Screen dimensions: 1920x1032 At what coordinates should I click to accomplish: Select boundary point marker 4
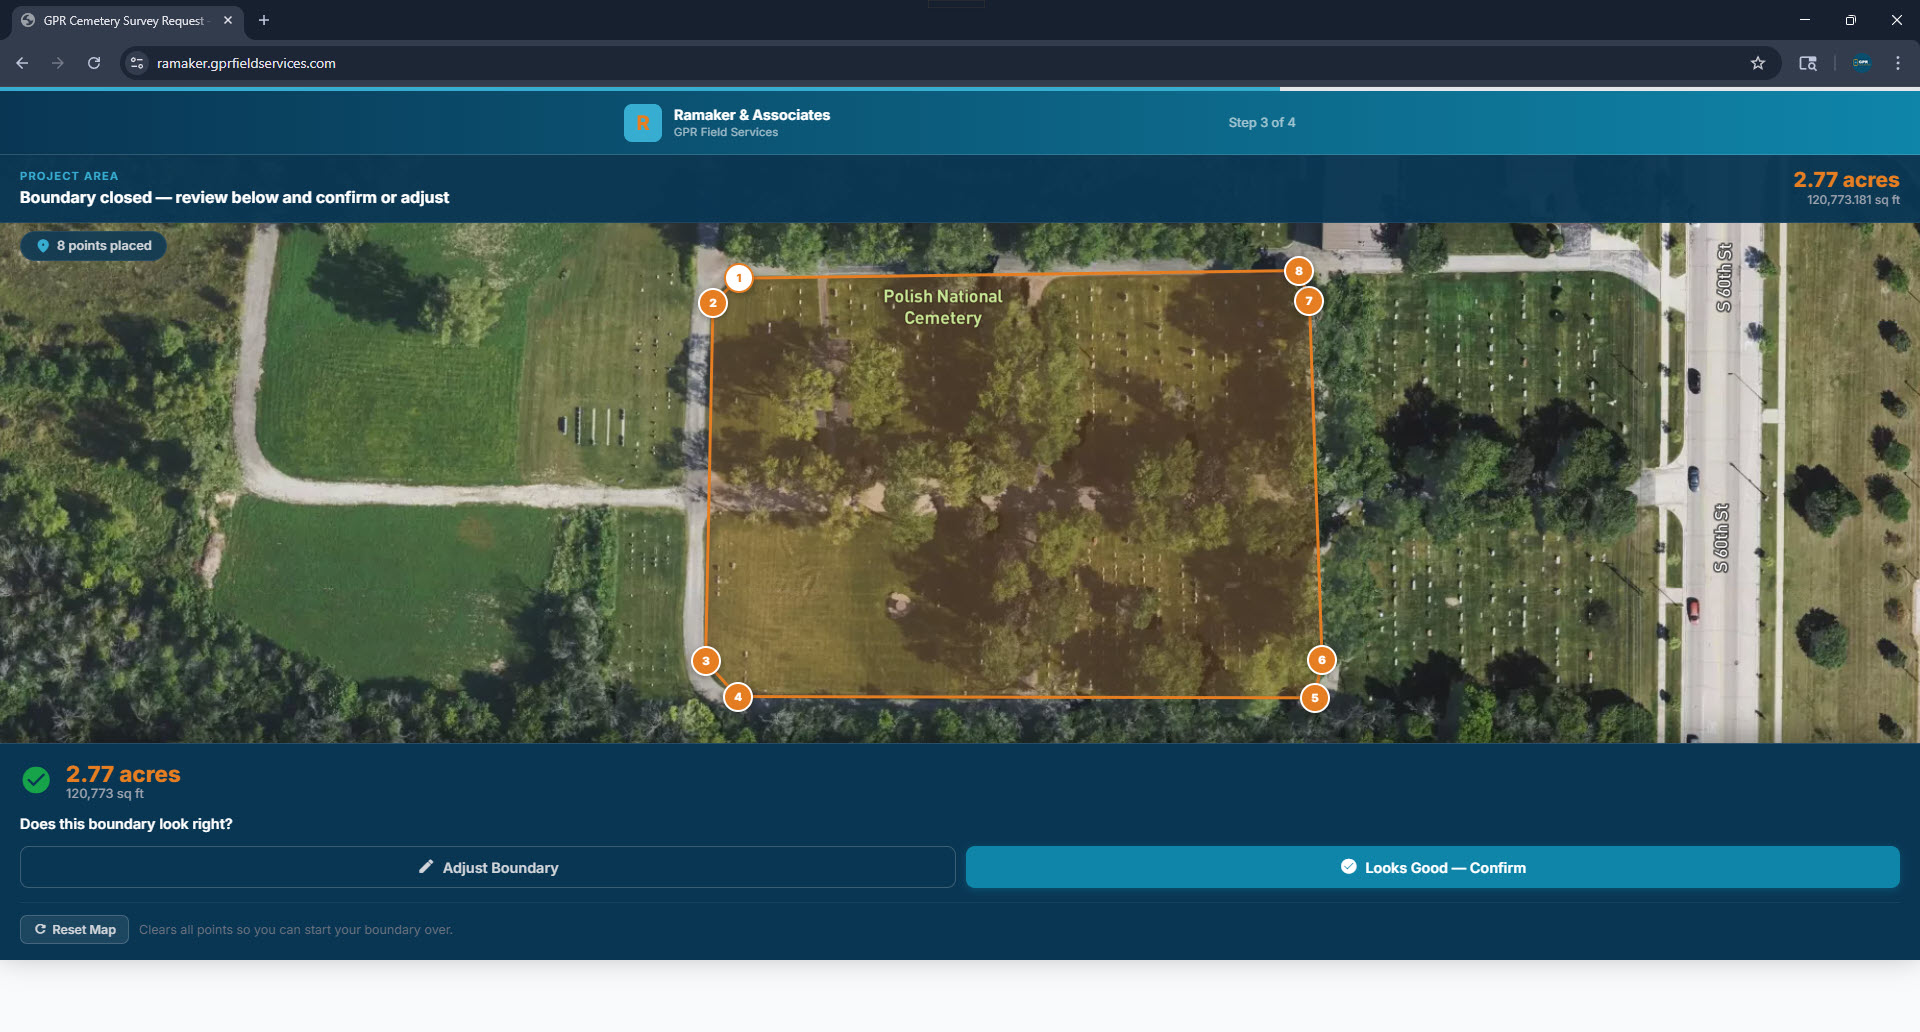[738, 697]
